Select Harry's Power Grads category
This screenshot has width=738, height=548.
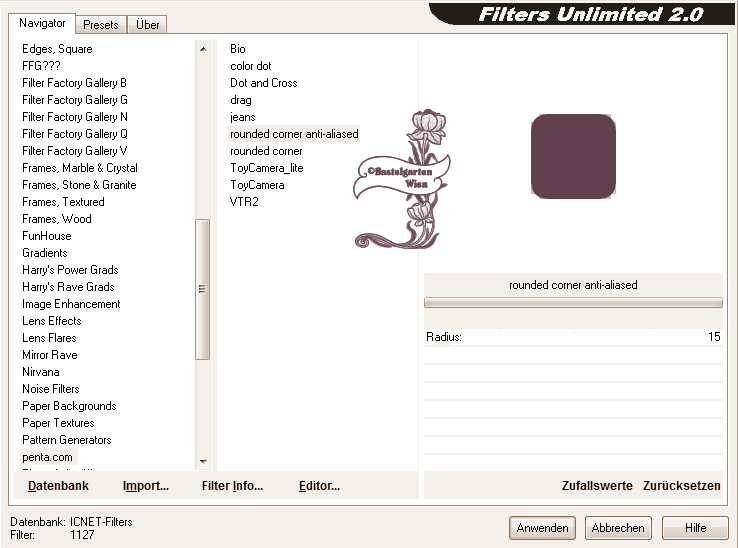[x=70, y=270]
